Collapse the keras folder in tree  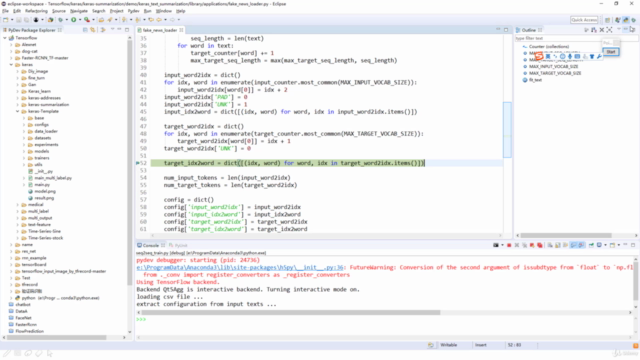(11, 64)
